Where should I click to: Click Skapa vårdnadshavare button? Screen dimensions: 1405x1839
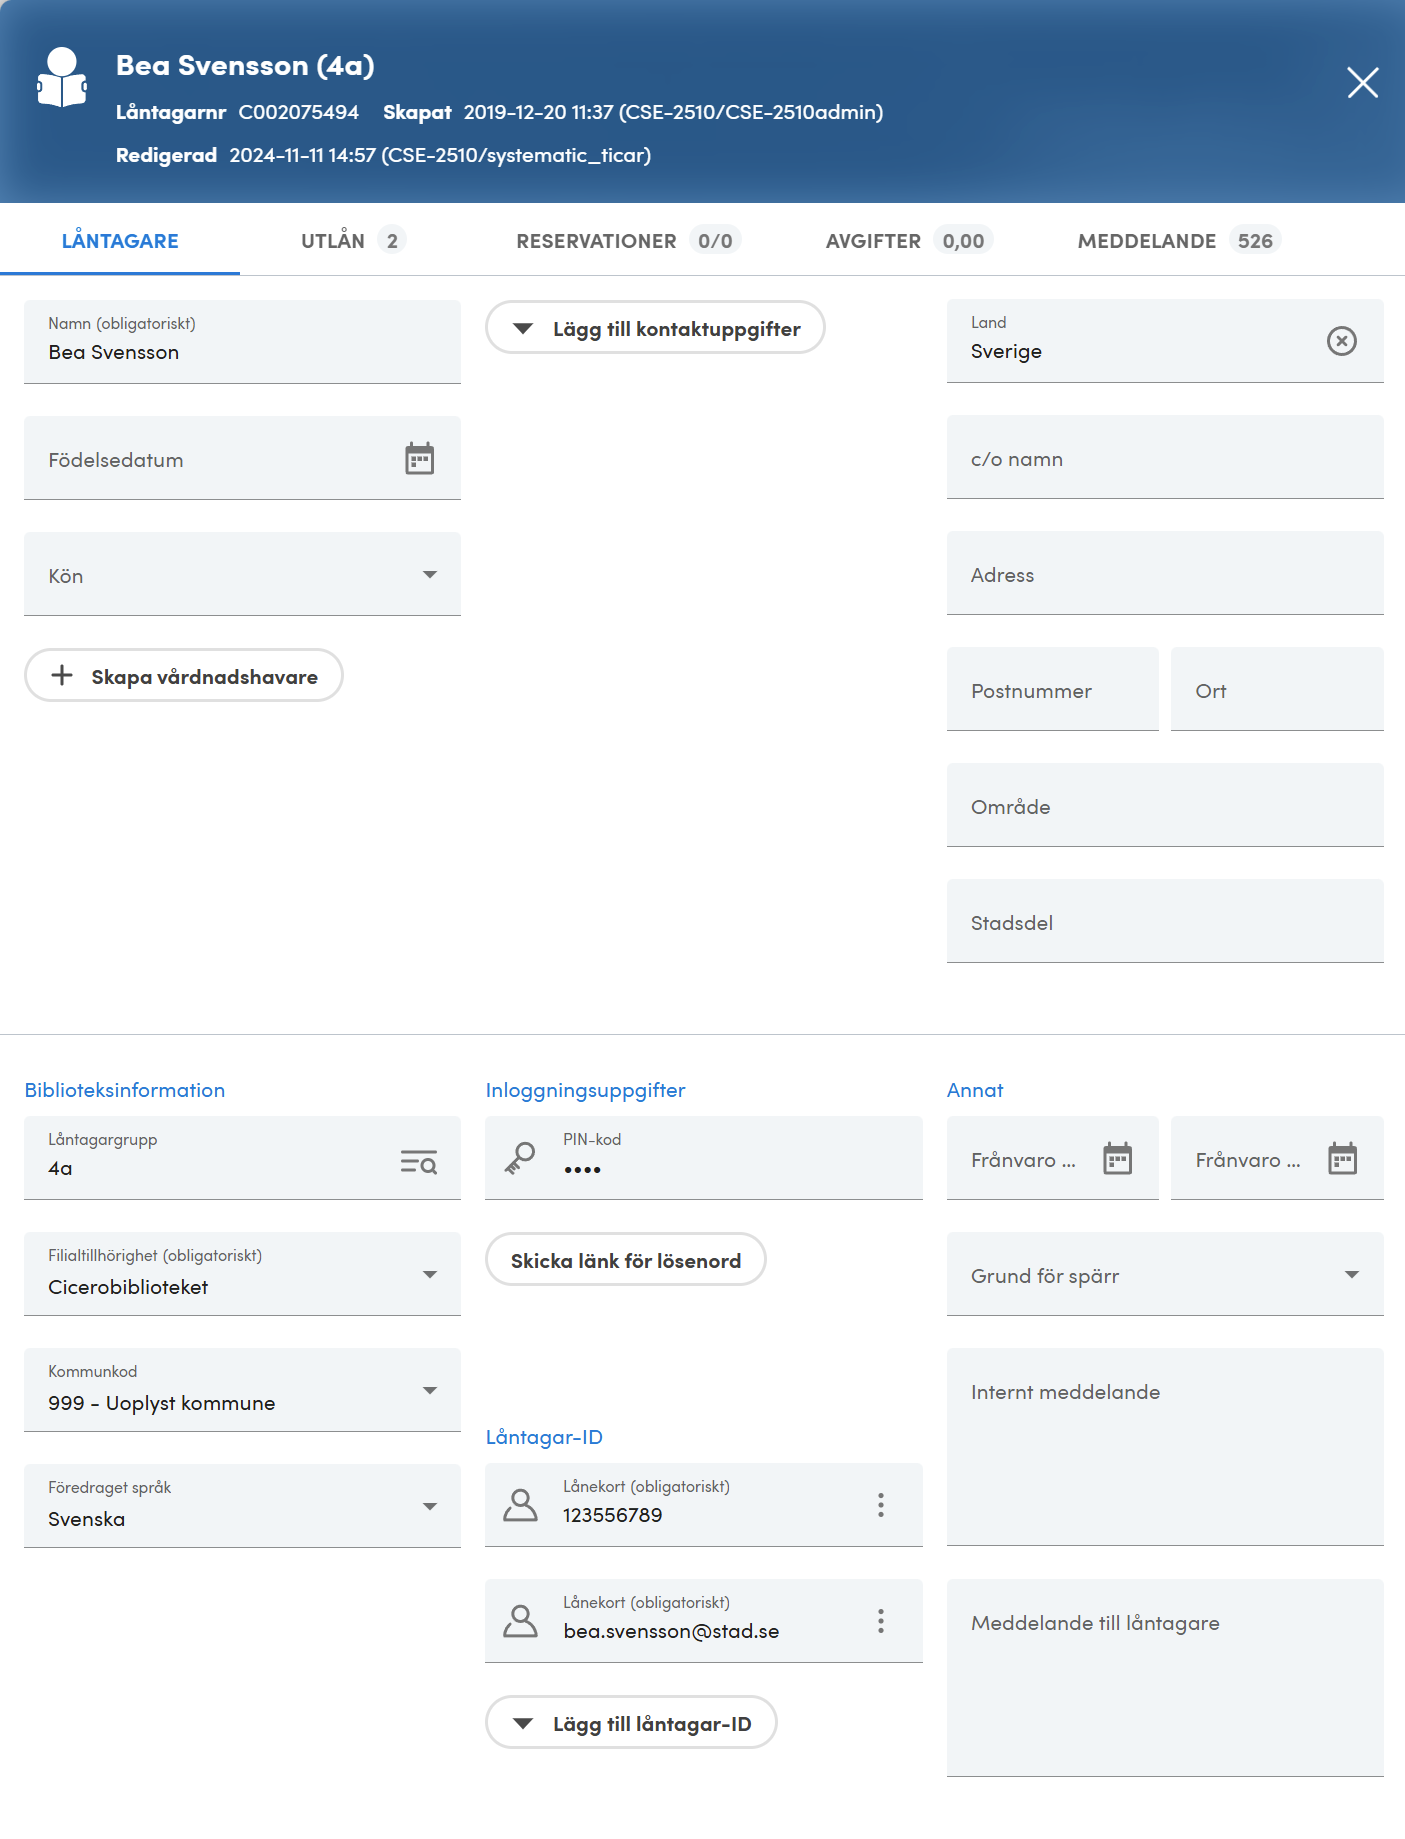184,676
